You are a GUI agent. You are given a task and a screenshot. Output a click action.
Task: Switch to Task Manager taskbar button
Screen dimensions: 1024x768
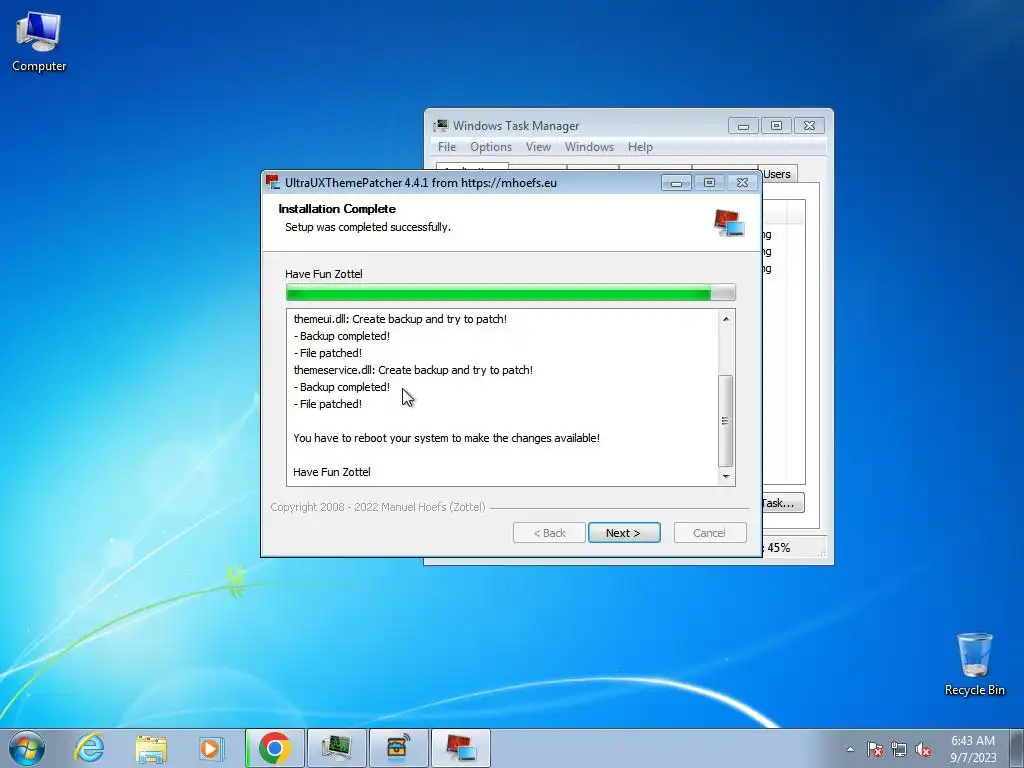[336, 748]
